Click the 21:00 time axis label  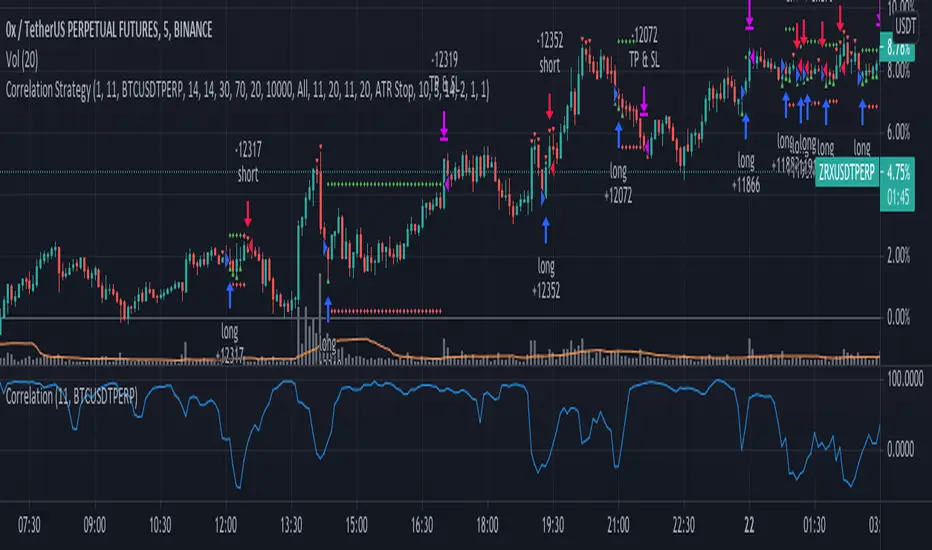pos(618,526)
